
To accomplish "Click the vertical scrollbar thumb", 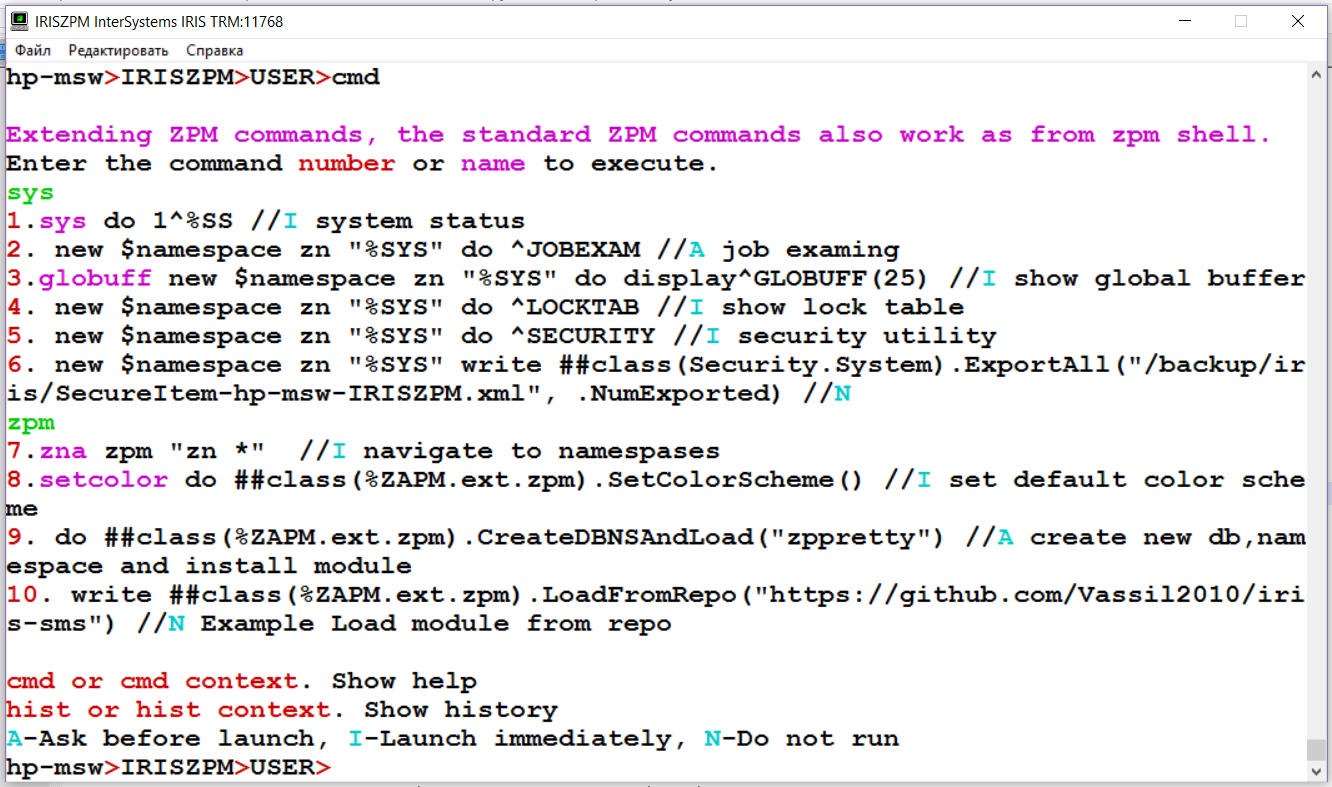I will [x=1316, y=751].
